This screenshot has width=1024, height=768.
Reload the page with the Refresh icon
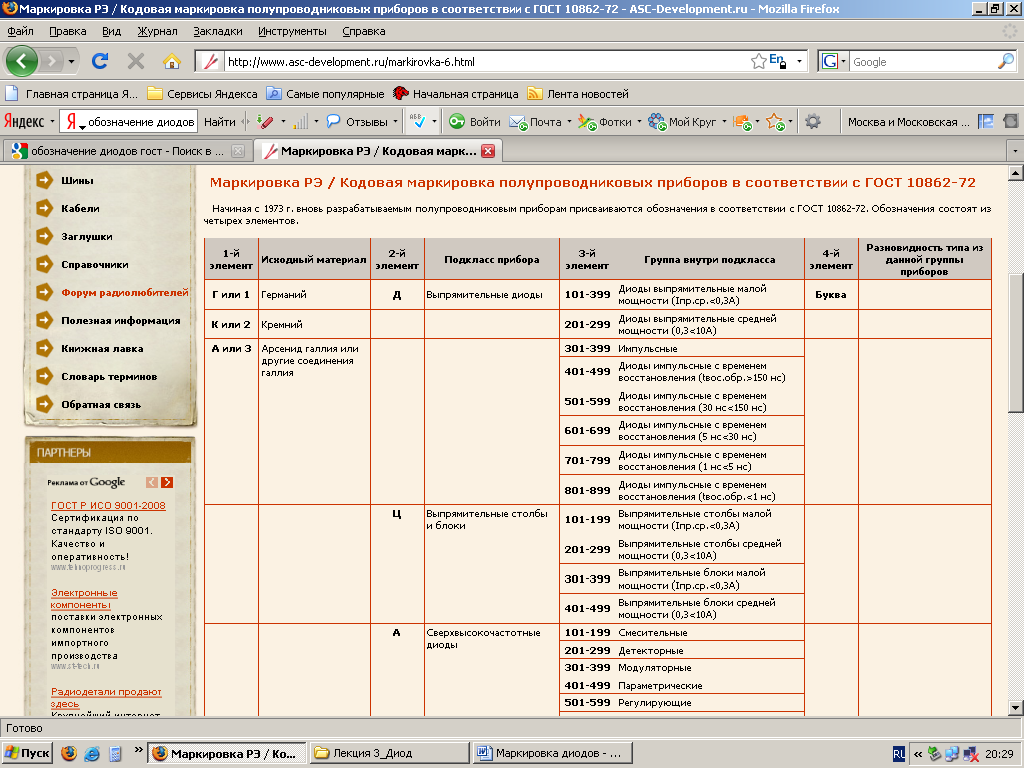(x=100, y=61)
